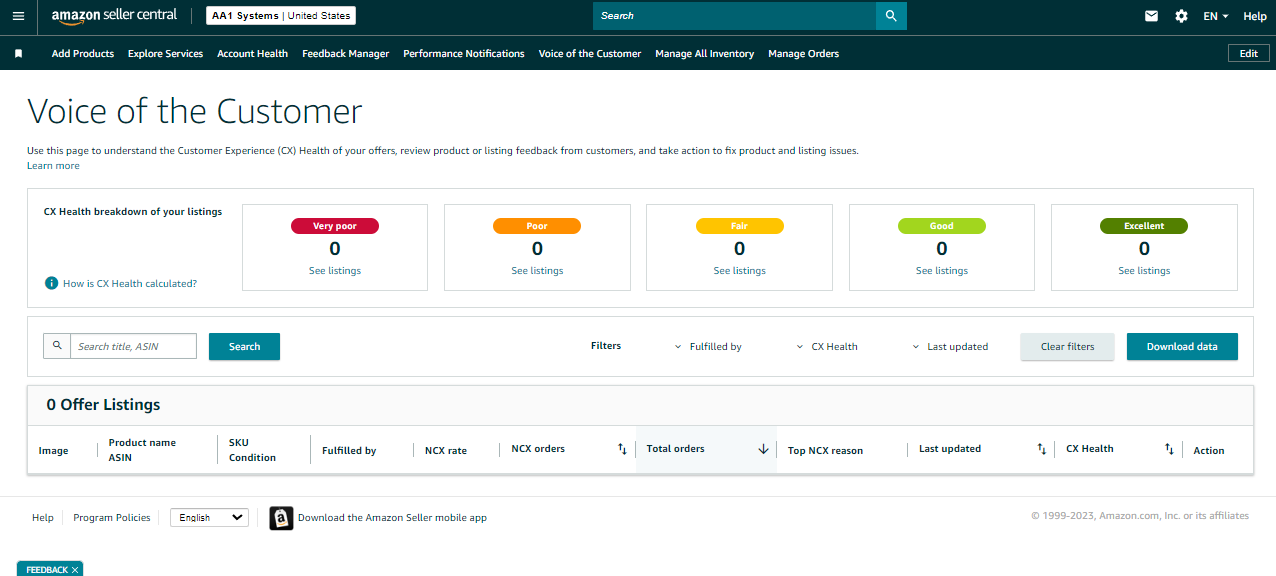Click the light green Good badge
This screenshot has height=576, width=1276.
point(942,226)
